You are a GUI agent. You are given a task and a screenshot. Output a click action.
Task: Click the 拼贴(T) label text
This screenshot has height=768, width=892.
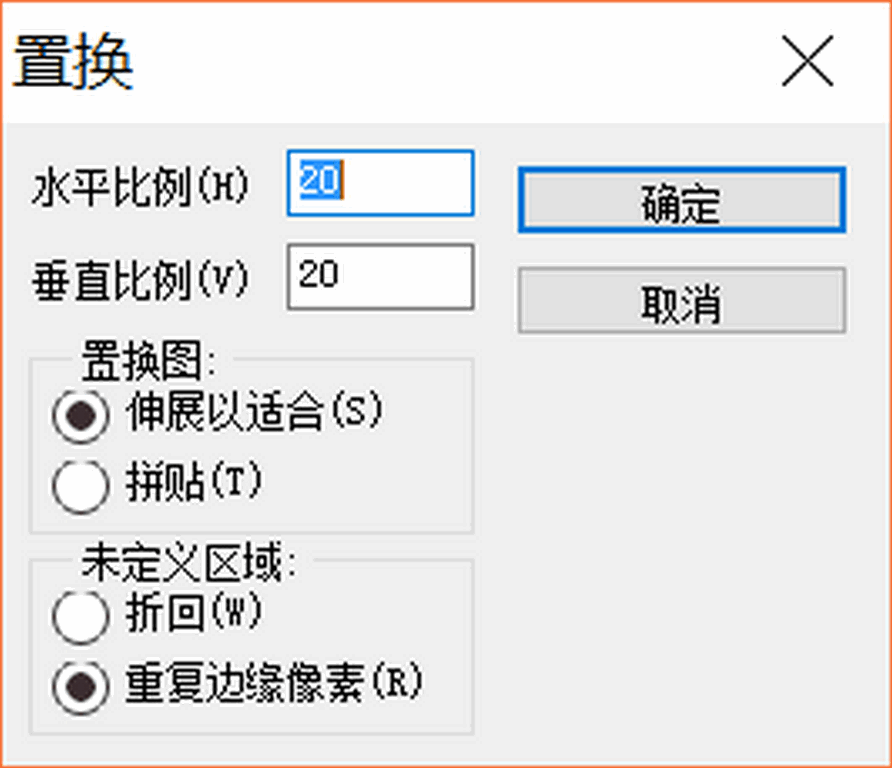pos(194,484)
